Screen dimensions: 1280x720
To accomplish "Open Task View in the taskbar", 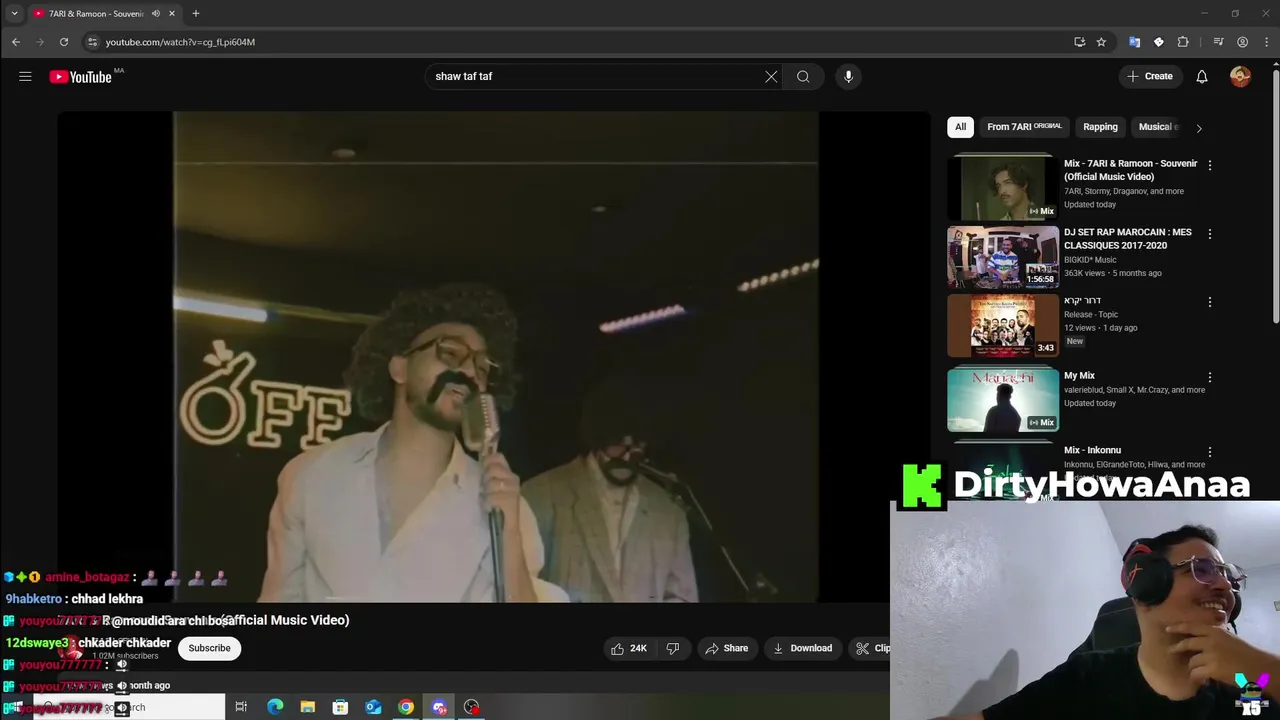I will coord(241,708).
